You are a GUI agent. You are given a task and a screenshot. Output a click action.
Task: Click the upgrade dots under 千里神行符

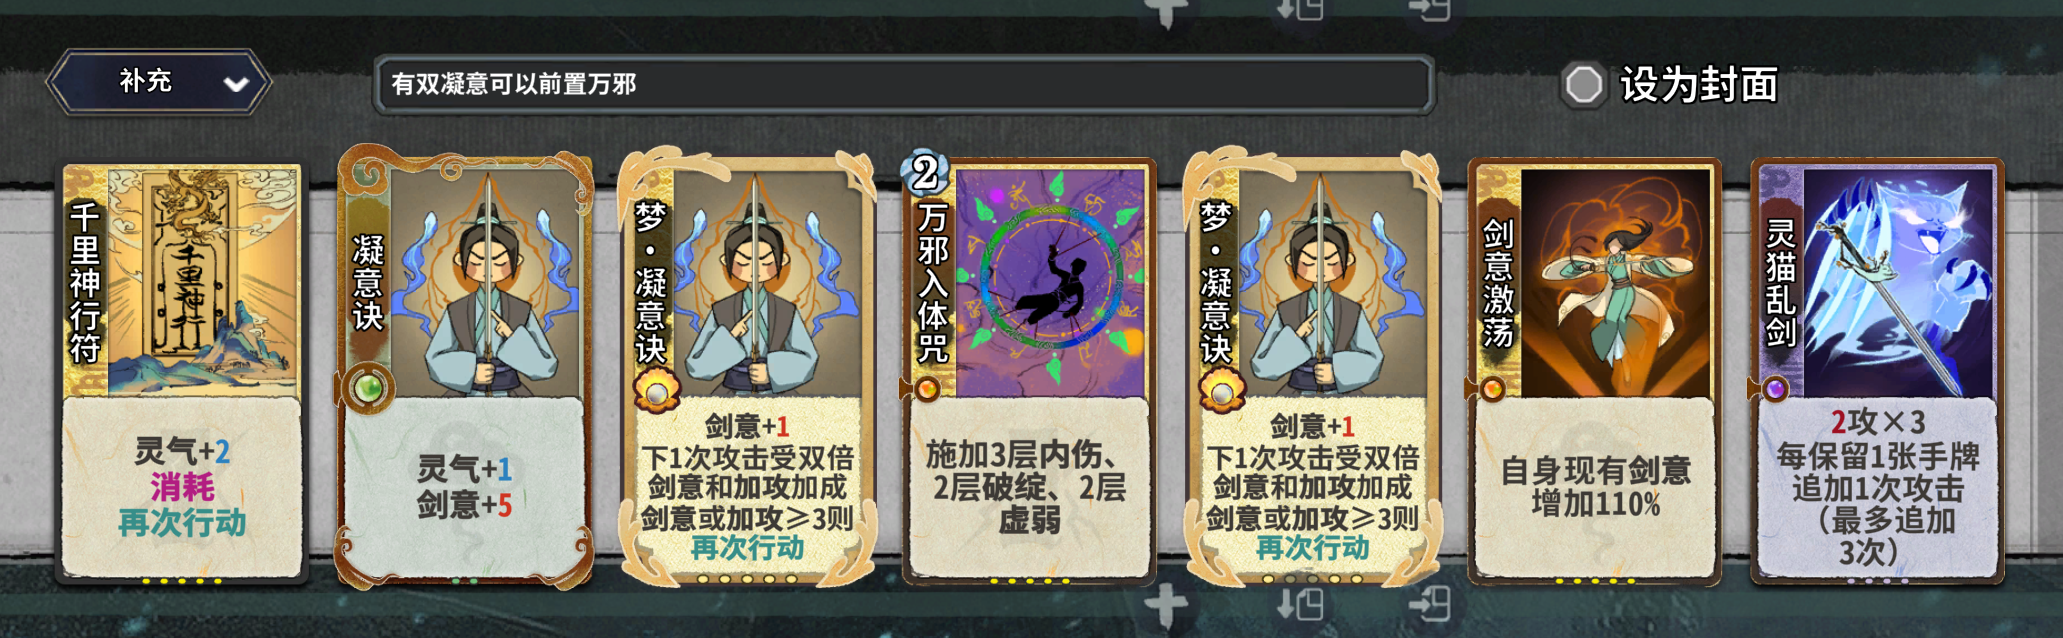(181, 581)
